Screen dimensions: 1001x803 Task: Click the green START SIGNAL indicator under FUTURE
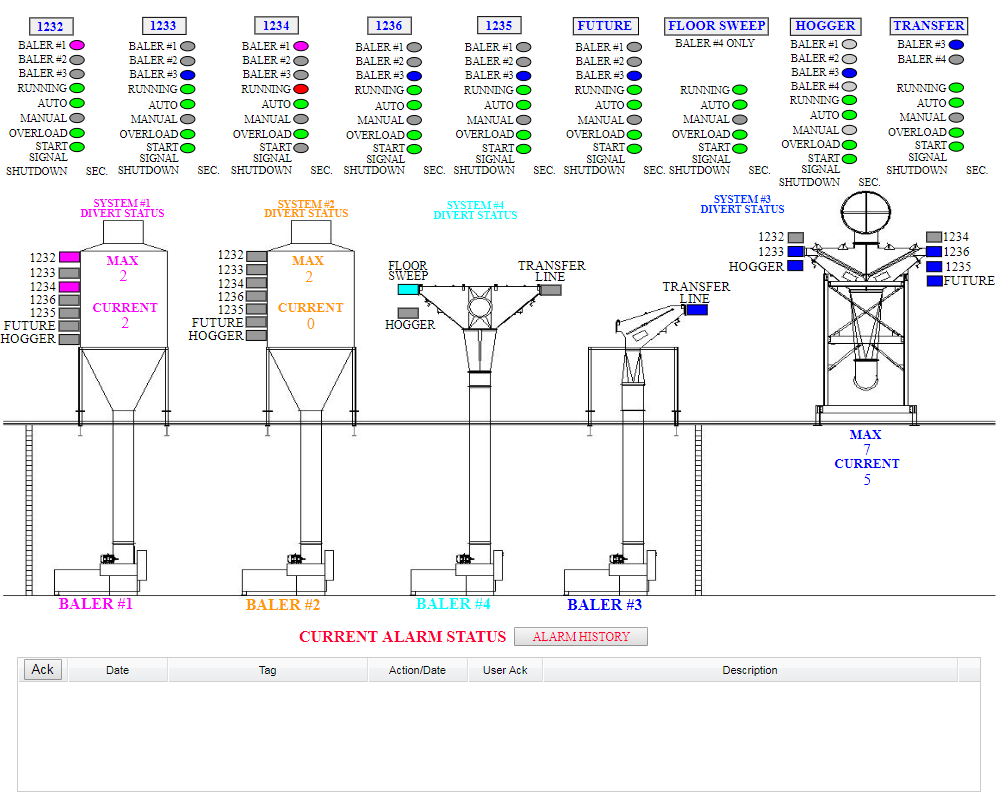point(634,149)
